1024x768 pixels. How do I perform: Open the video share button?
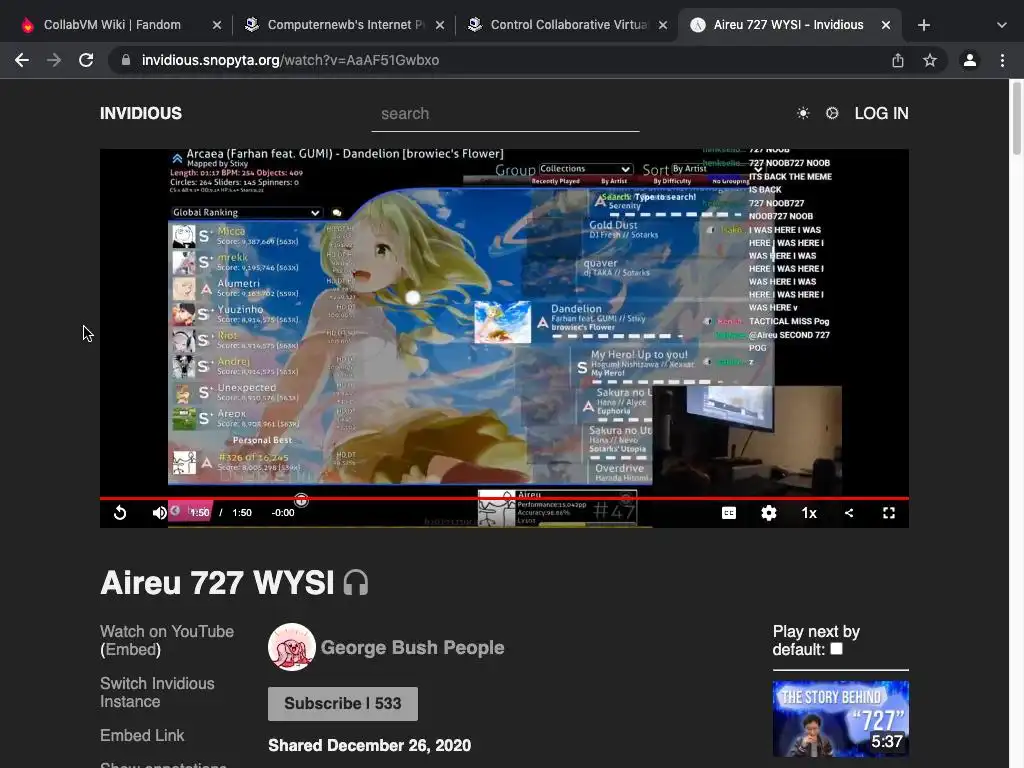(x=849, y=513)
